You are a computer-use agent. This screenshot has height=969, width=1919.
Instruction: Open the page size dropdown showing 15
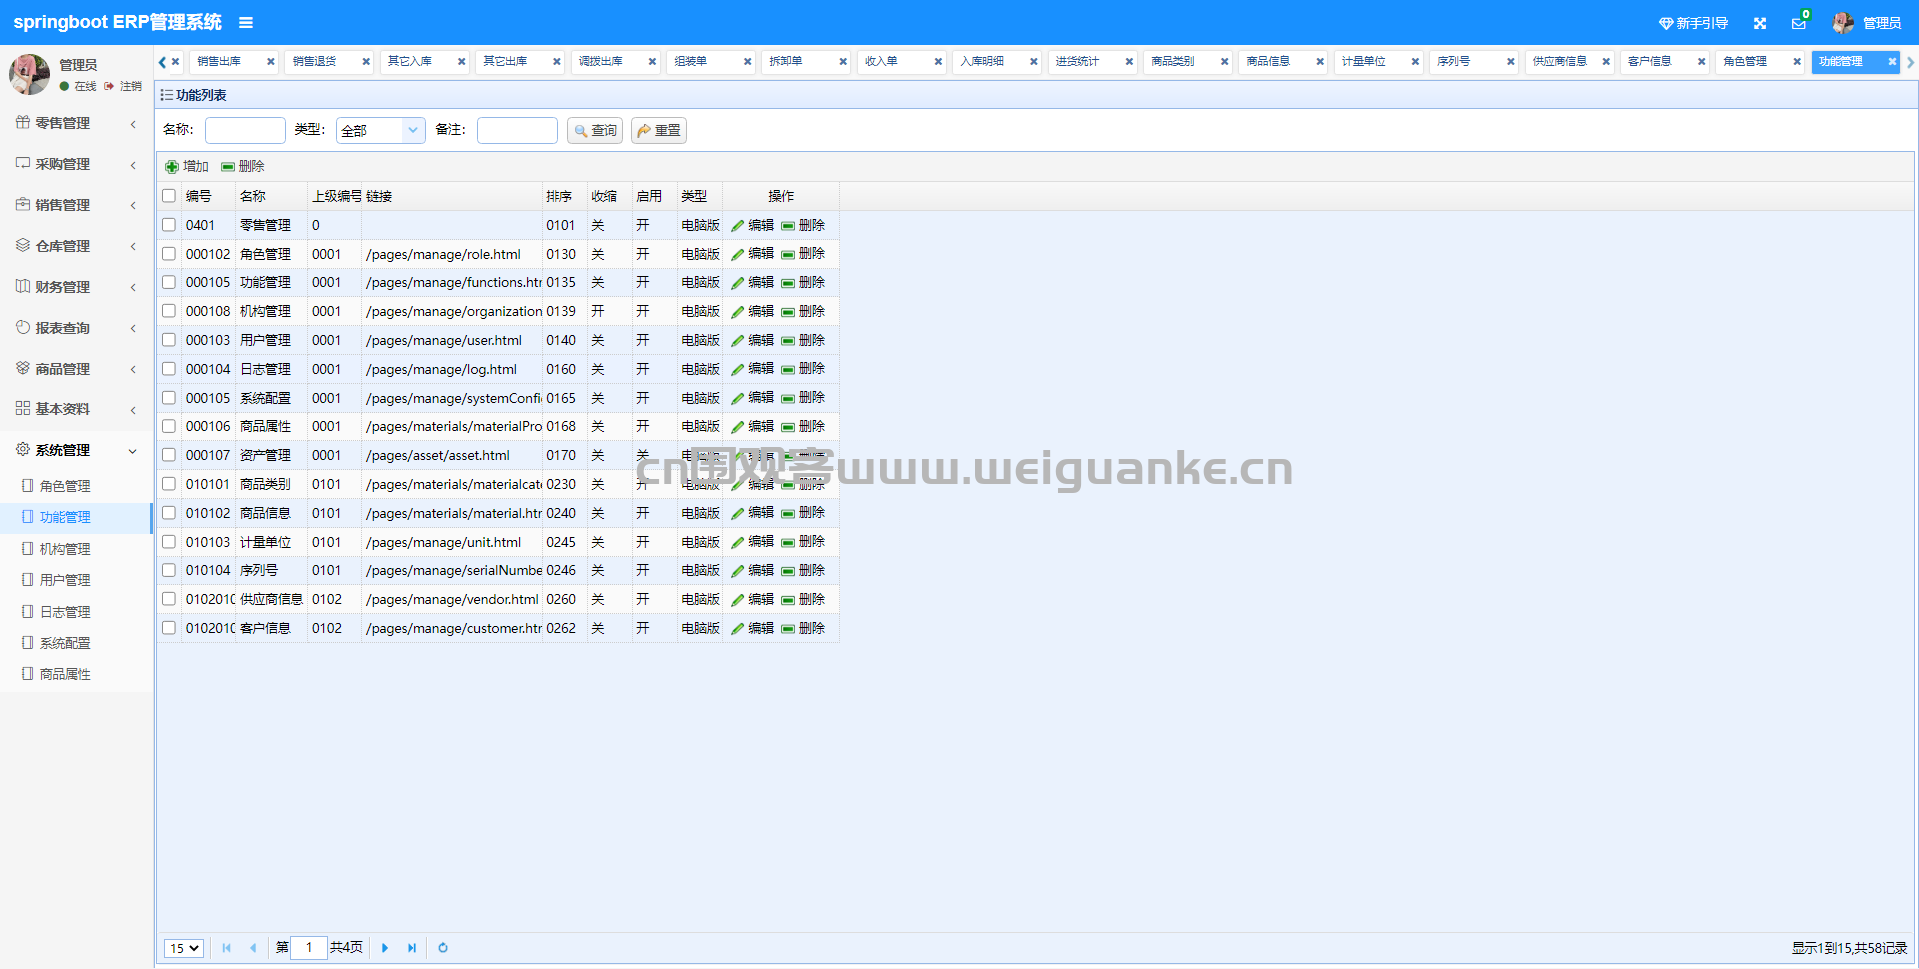(x=184, y=948)
